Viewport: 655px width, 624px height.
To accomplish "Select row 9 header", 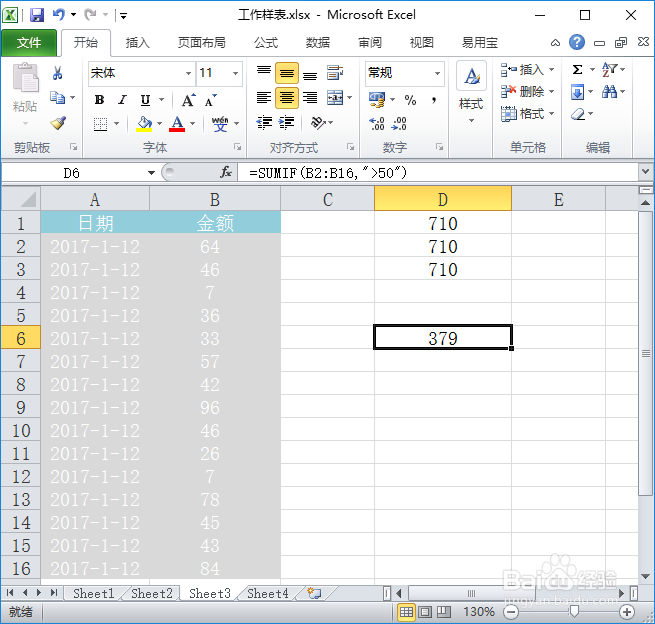I will [21, 408].
